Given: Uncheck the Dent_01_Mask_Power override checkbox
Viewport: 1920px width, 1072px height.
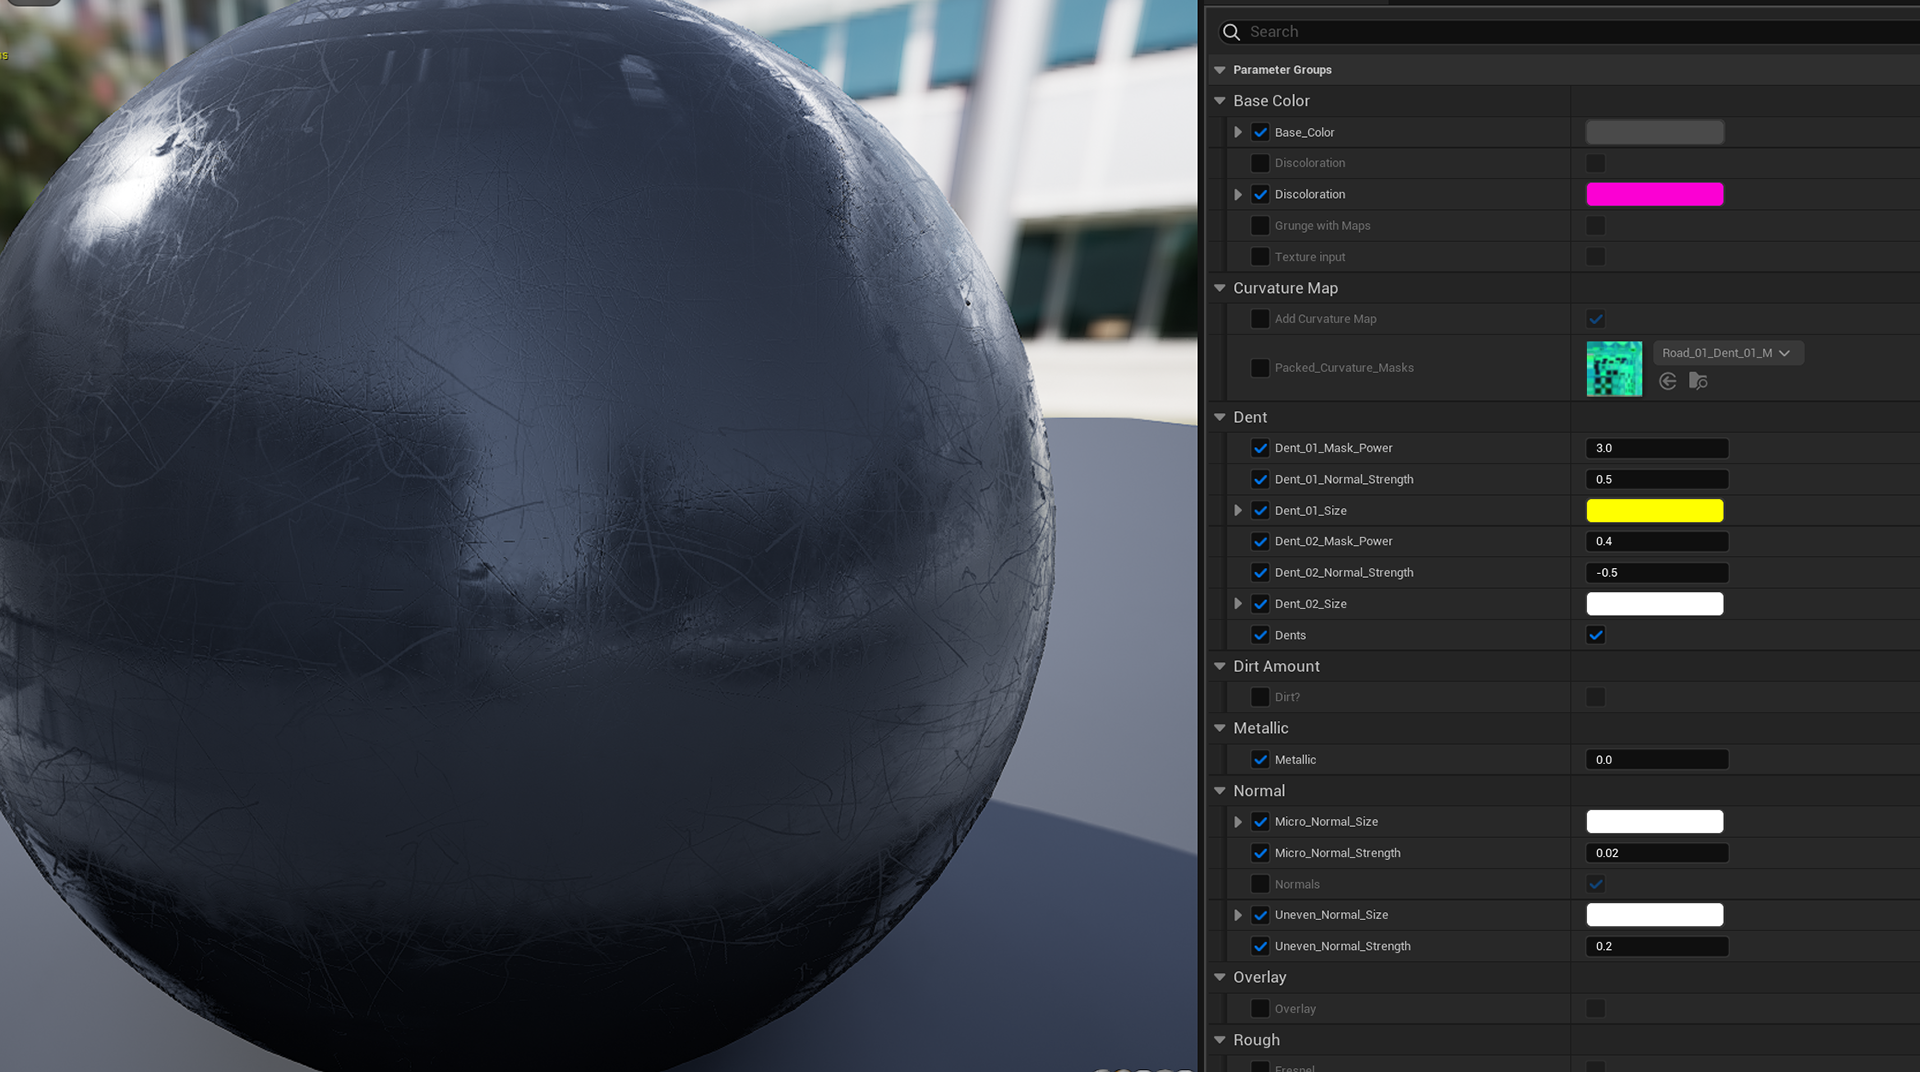Looking at the screenshot, I should [1260, 448].
